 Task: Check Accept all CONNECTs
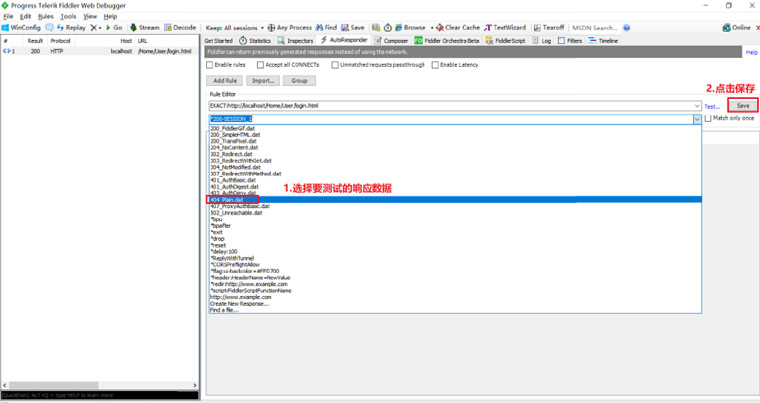[260, 65]
